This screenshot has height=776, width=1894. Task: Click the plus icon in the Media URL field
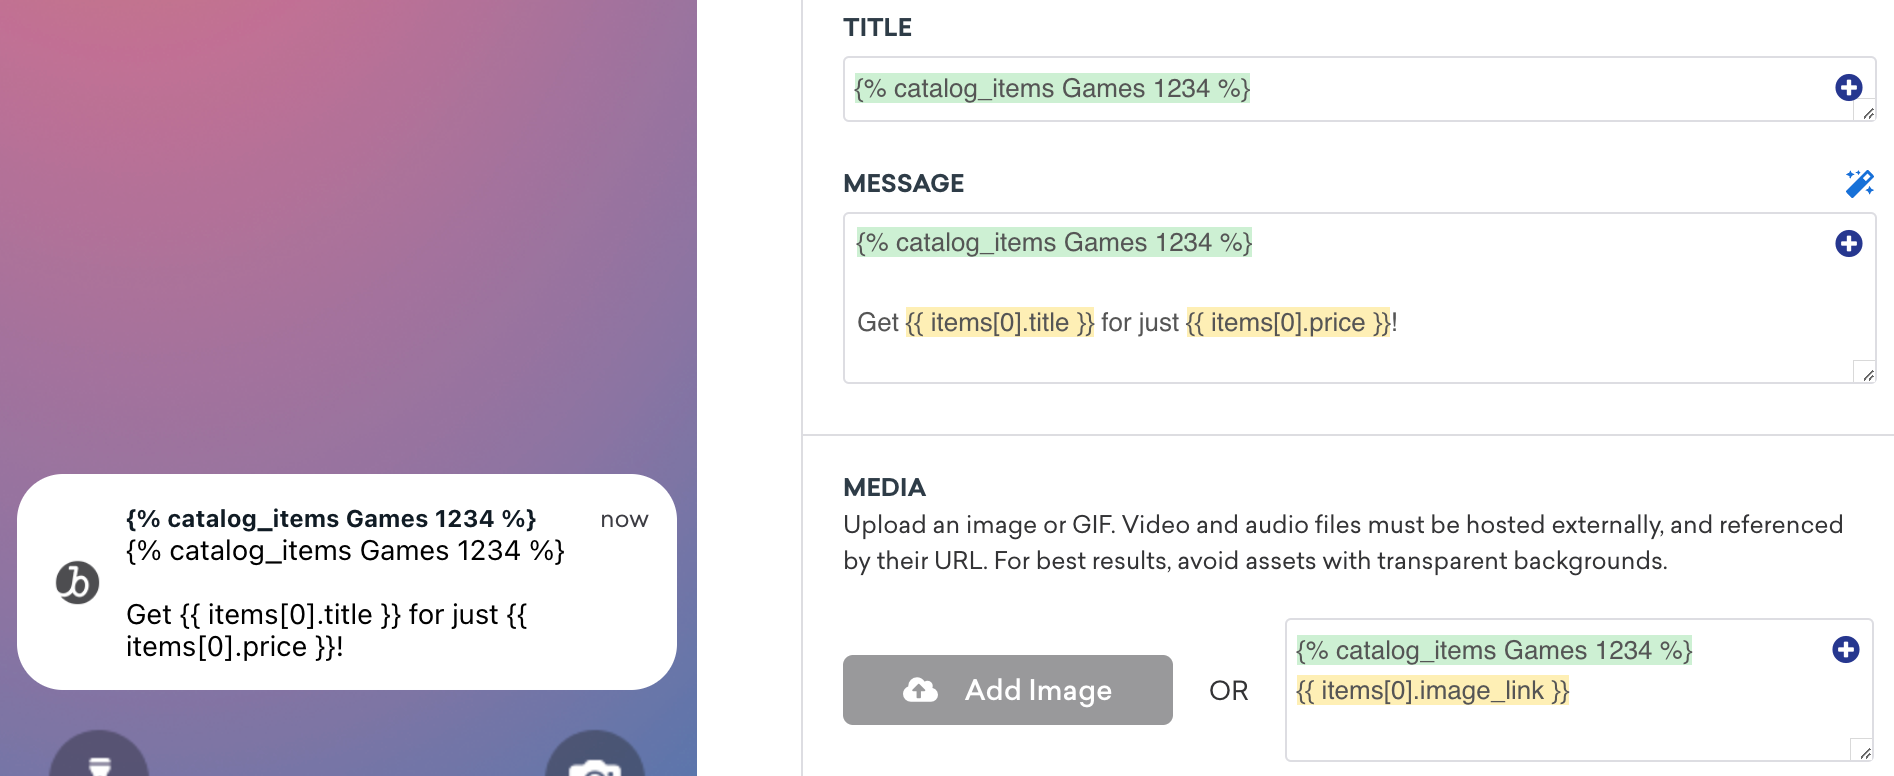[1845, 650]
